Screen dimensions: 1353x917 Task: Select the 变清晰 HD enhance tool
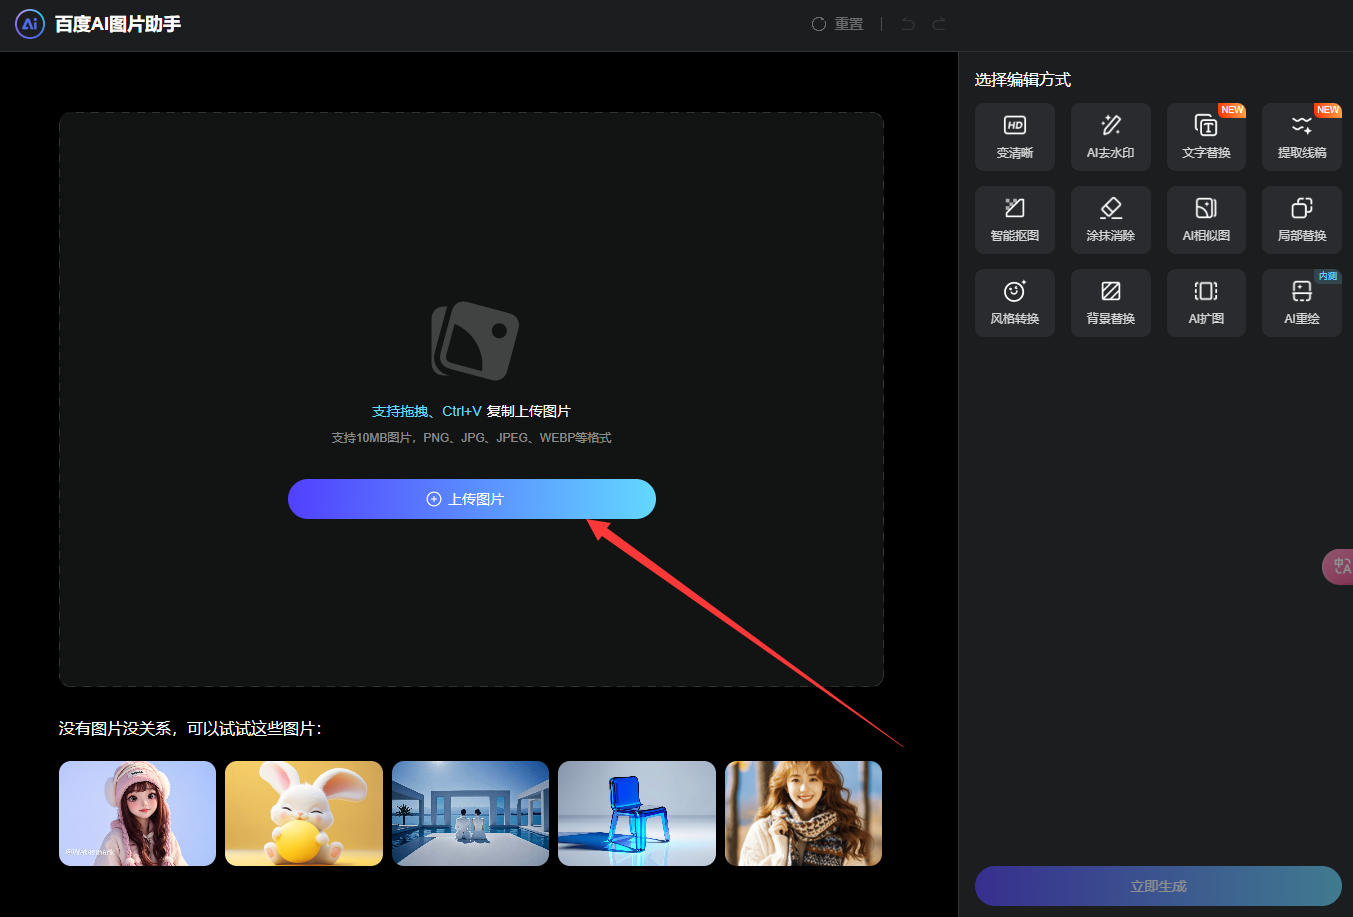pyautogui.click(x=1015, y=137)
